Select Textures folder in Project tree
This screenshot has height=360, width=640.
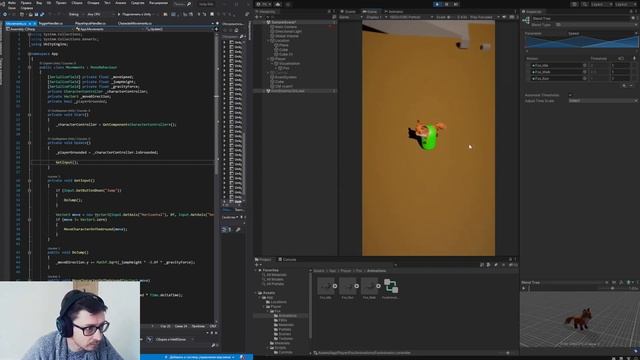coord(285,338)
